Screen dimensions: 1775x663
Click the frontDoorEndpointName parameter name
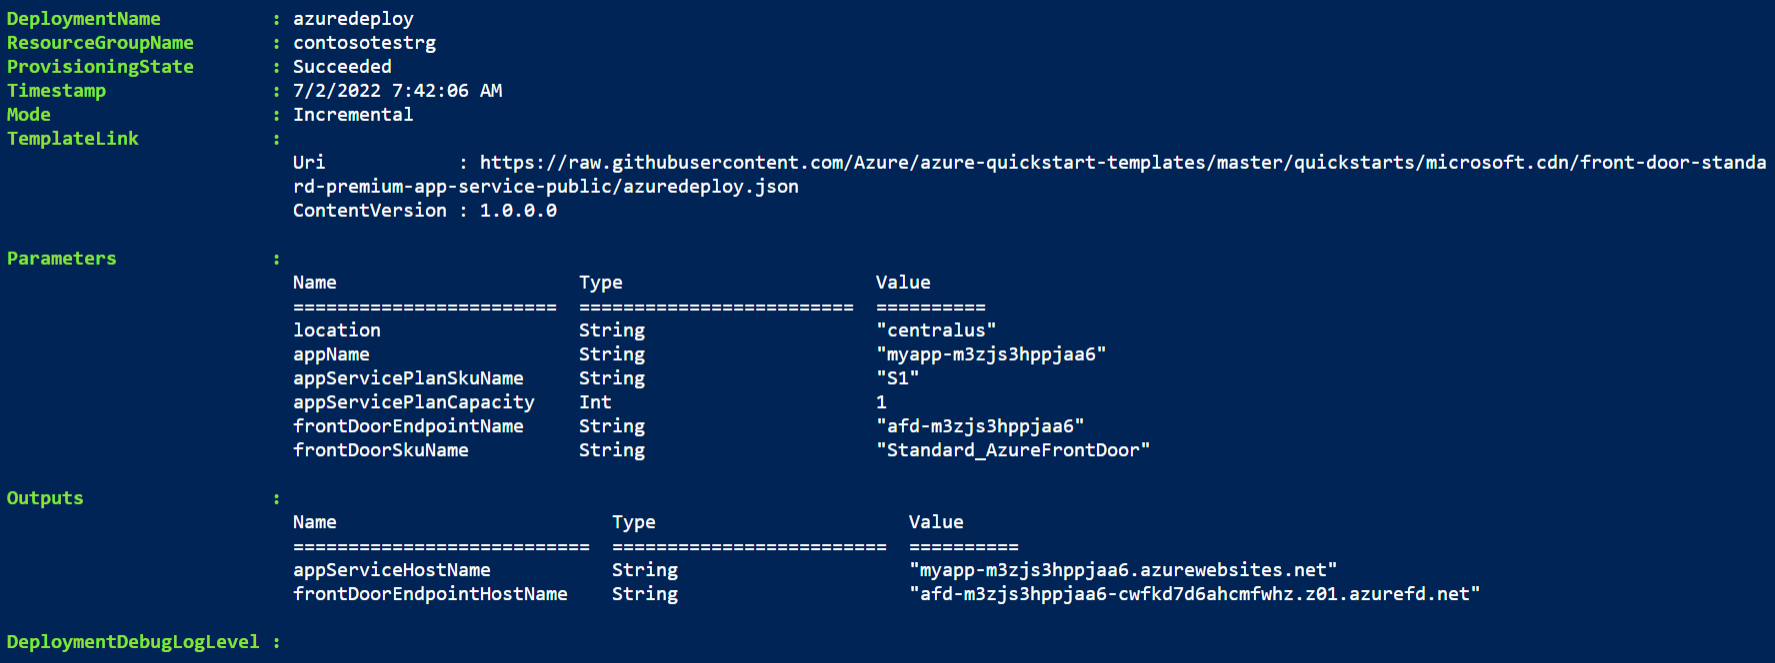tap(408, 427)
